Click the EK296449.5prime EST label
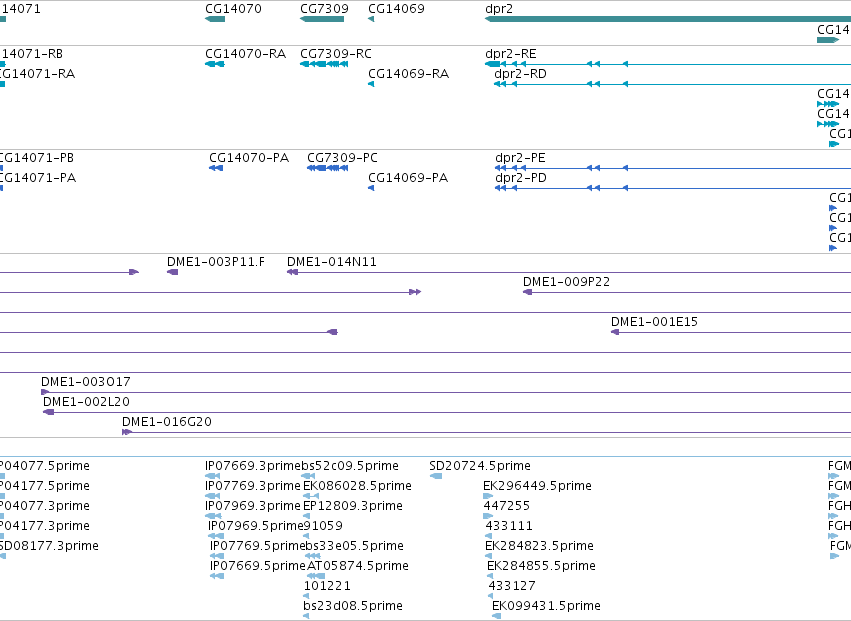This screenshot has width=851, height=621. click(537, 486)
